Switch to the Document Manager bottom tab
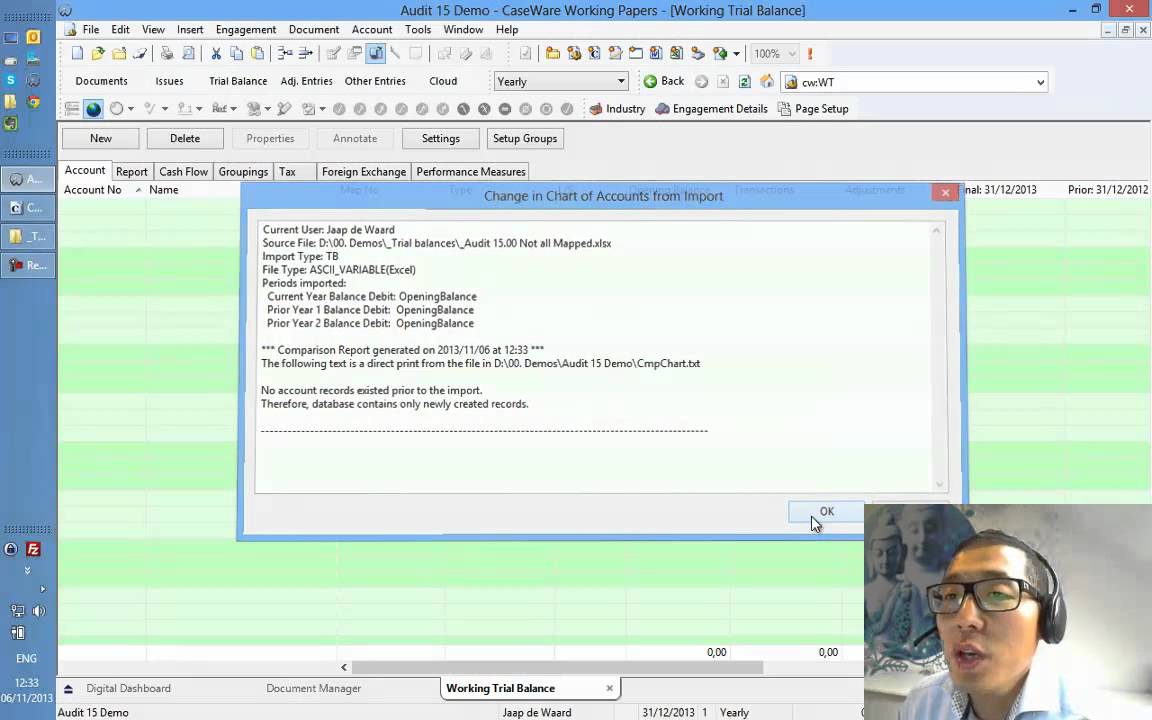This screenshot has width=1152, height=720. pyautogui.click(x=314, y=688)
